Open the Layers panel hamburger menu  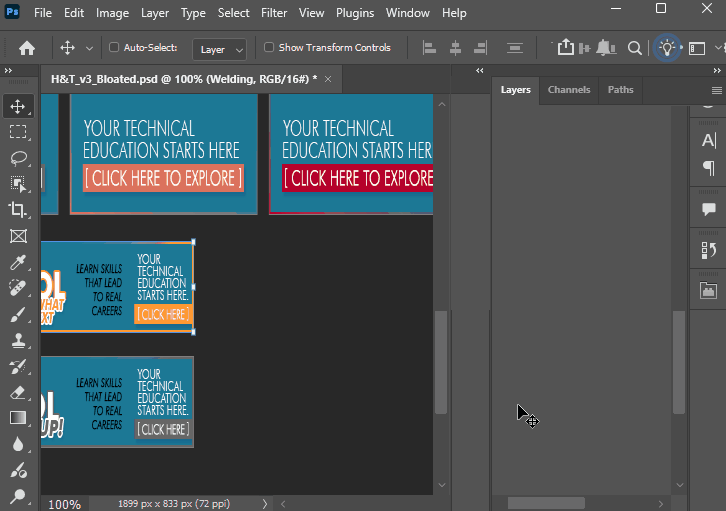(716, 90)
